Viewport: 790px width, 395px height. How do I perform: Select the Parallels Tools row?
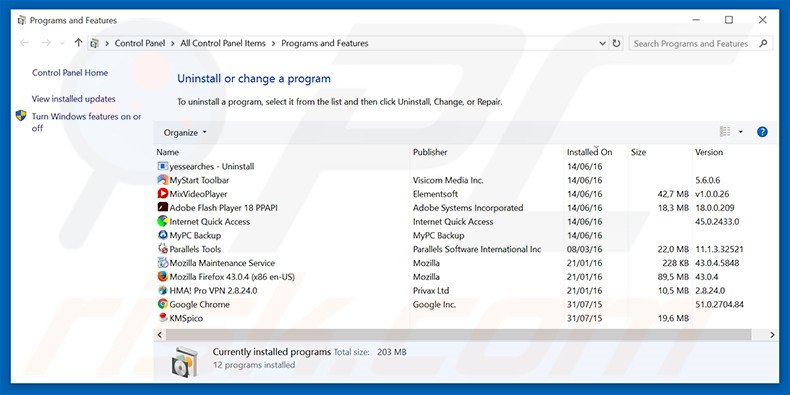tap(466, 249)
